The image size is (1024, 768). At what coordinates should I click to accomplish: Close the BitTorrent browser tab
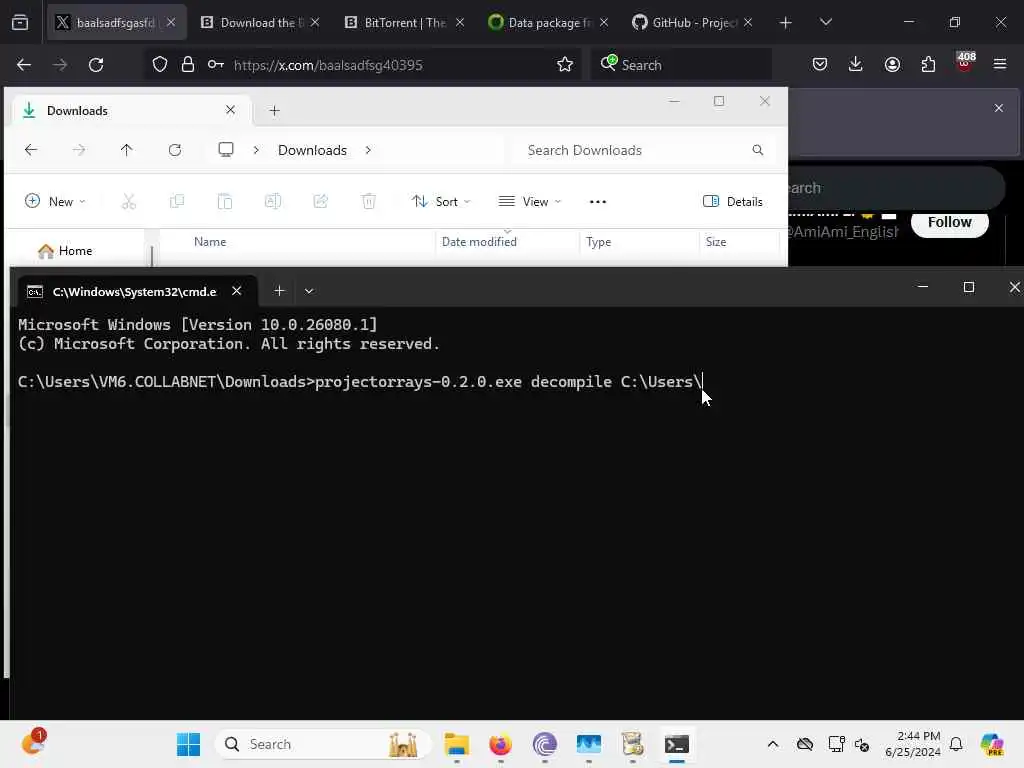point(460,22)
